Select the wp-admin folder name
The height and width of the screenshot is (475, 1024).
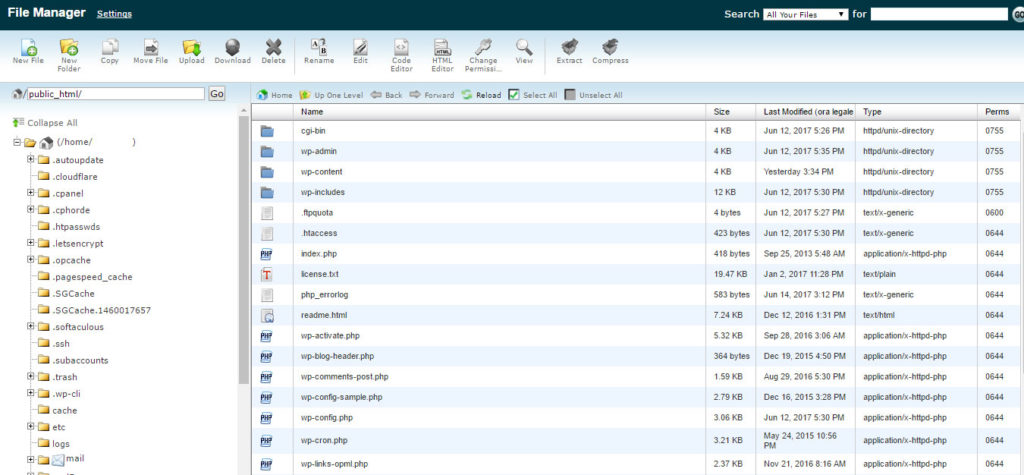tap(319, 152)
